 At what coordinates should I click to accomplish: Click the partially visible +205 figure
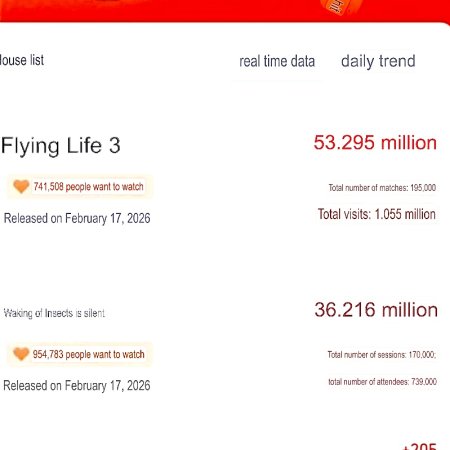419,446
